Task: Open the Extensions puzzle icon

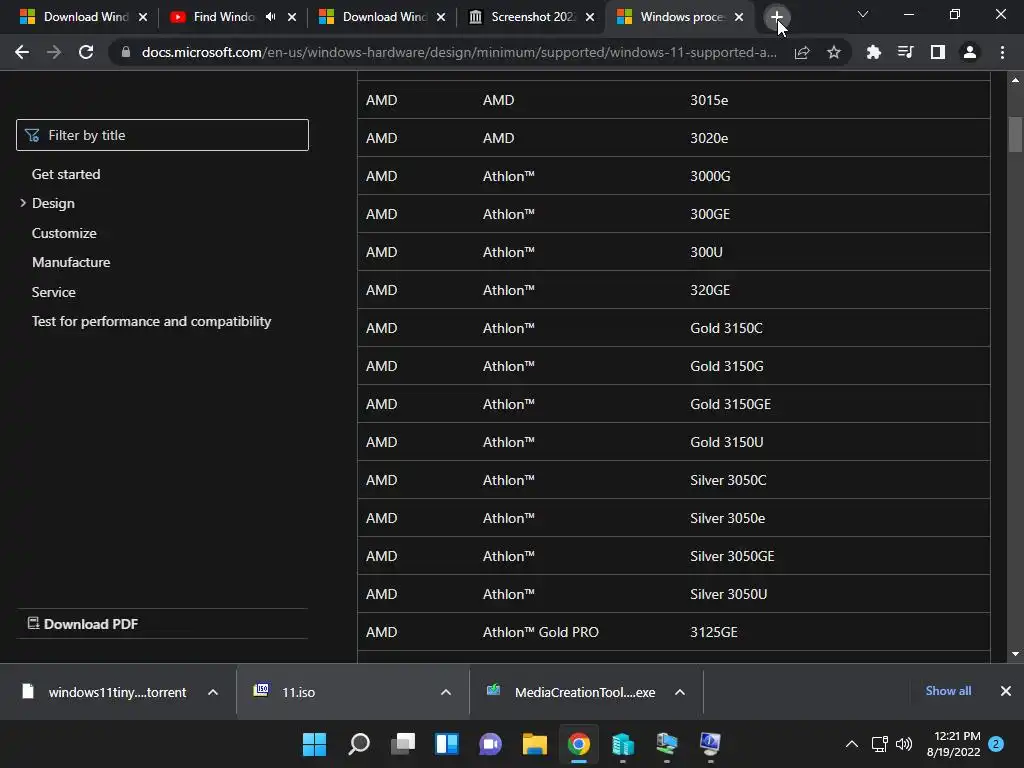Action: tap(873, 52)
